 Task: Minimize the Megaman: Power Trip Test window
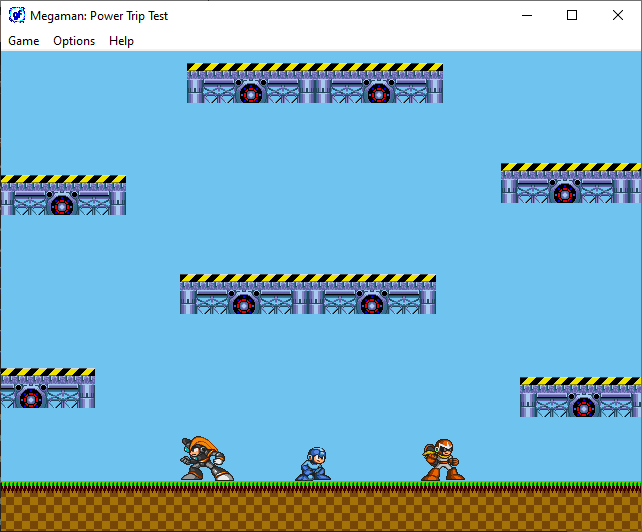coord(527,16)
